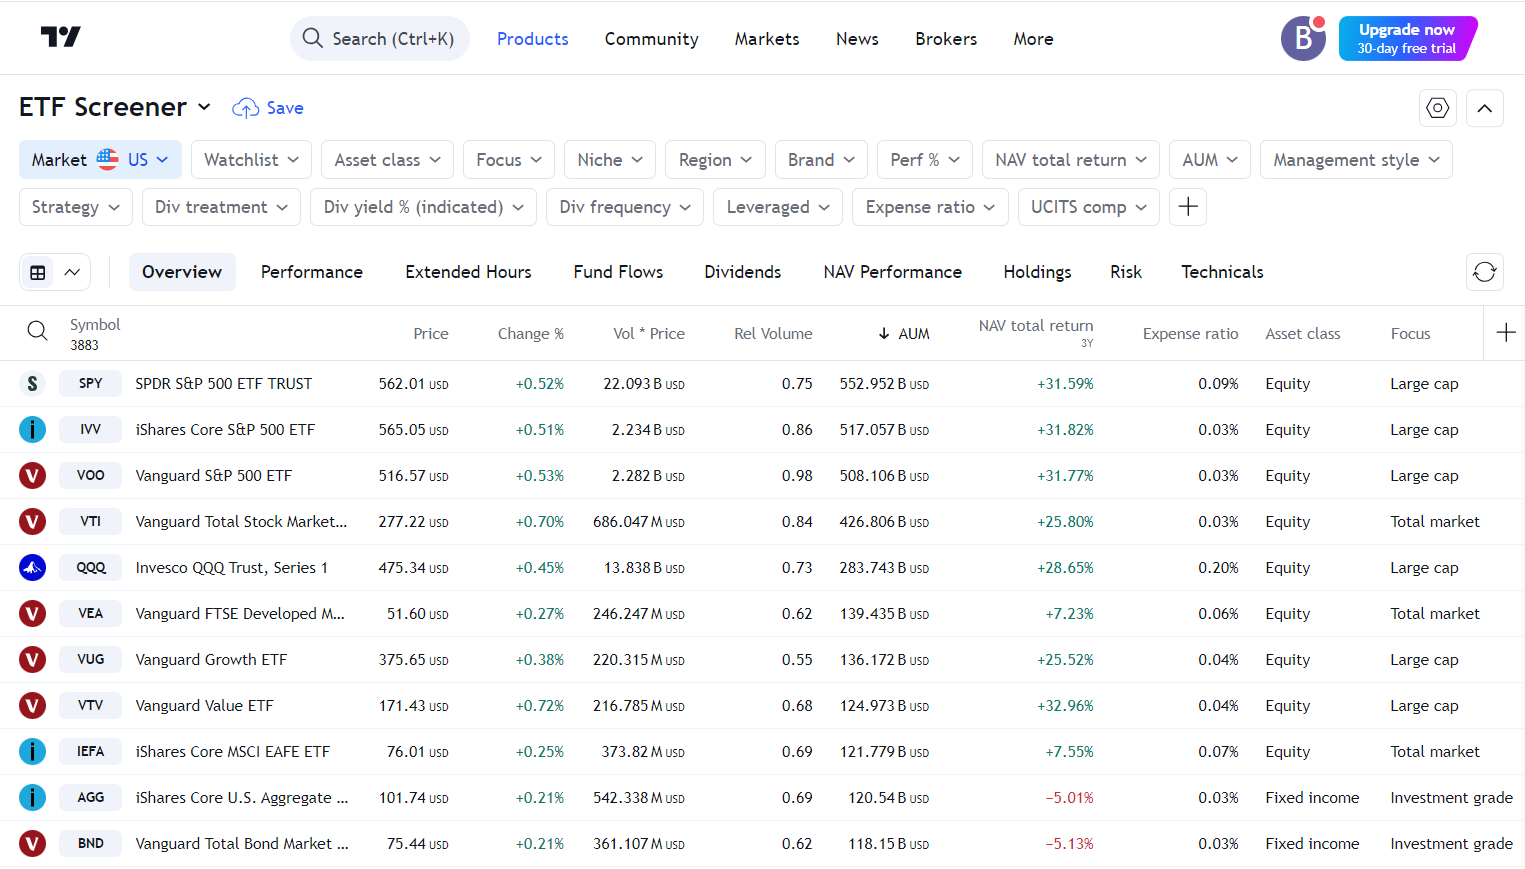The height and width of the screenshot is (869, 1525).
Task: Open the Strategy filter dropdown
Action: click(76, 207)
